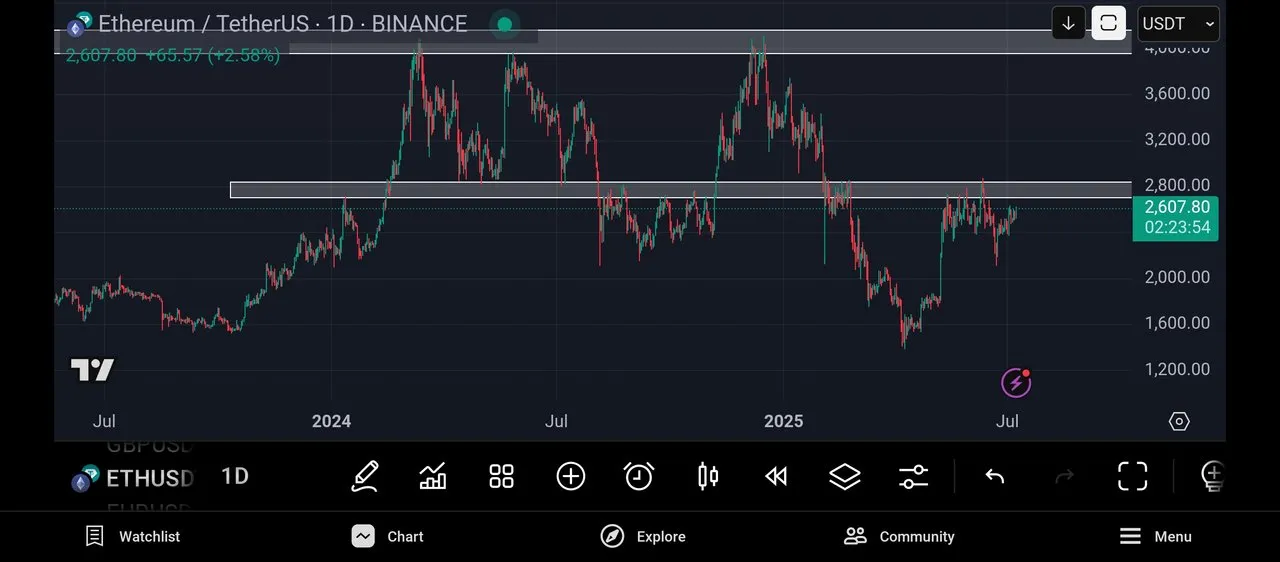This screenshot has height=562, width=1280.
Task: Open the drawing tools pencil icon
Action: click(x=365, y=476)
